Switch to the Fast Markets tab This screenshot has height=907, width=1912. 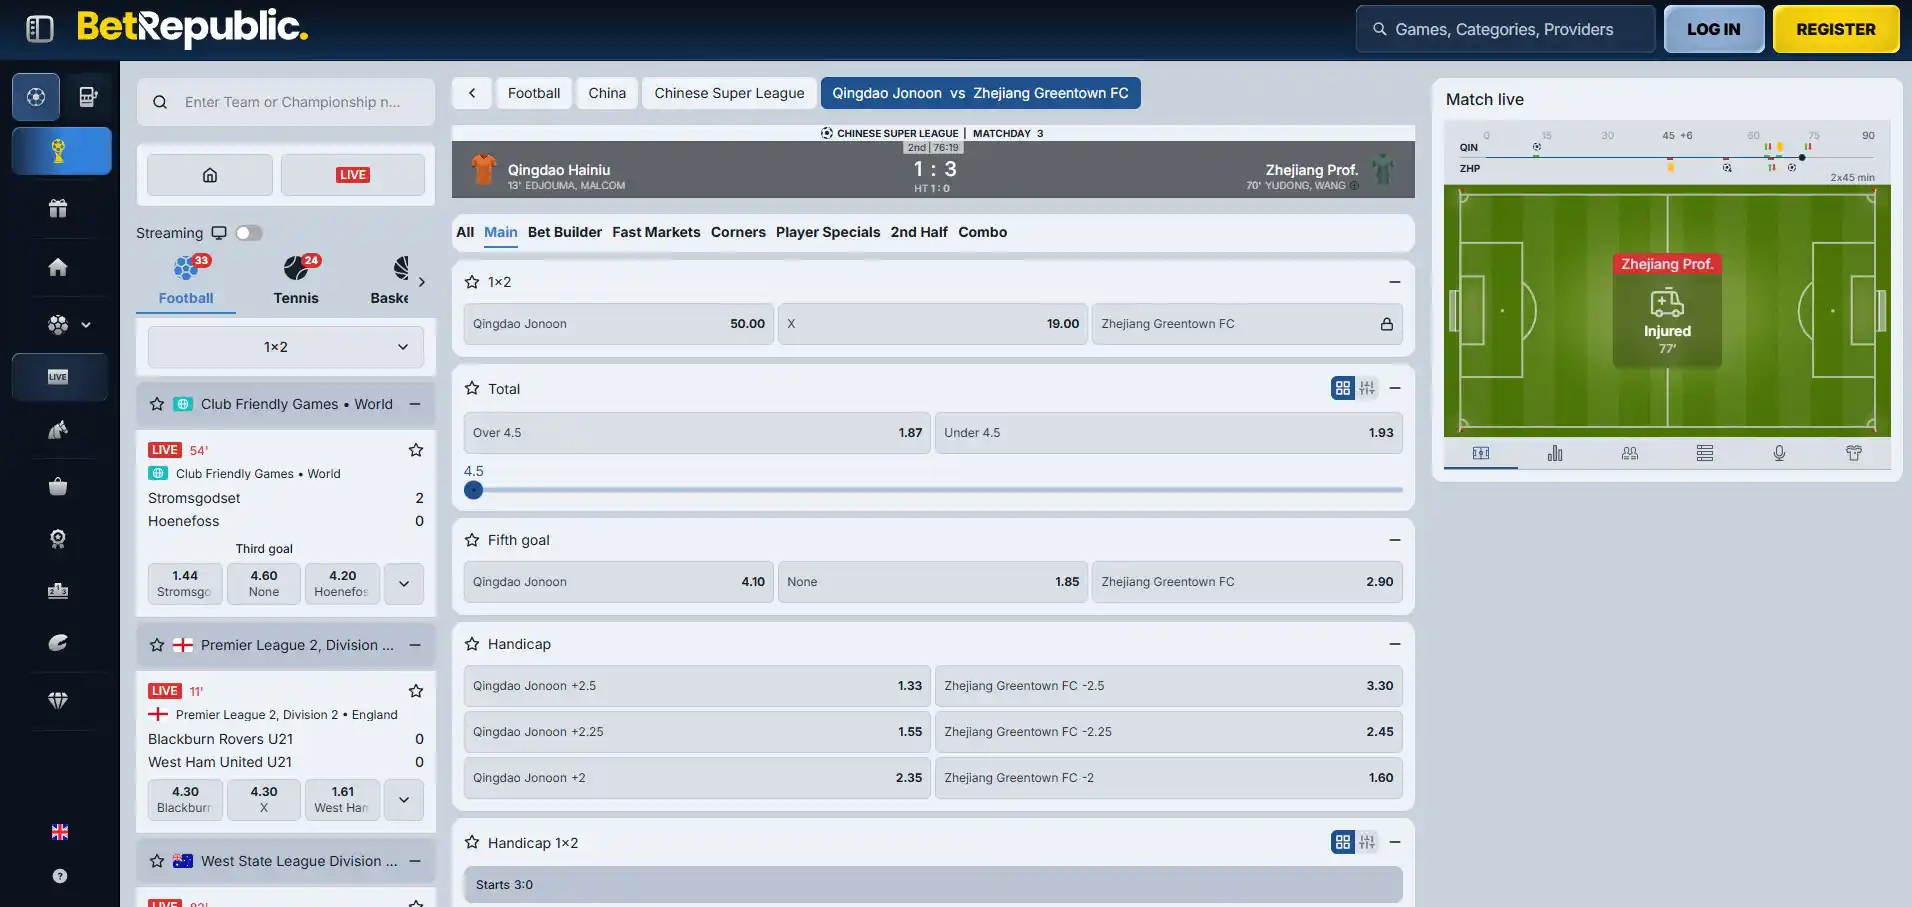point(656,232)
